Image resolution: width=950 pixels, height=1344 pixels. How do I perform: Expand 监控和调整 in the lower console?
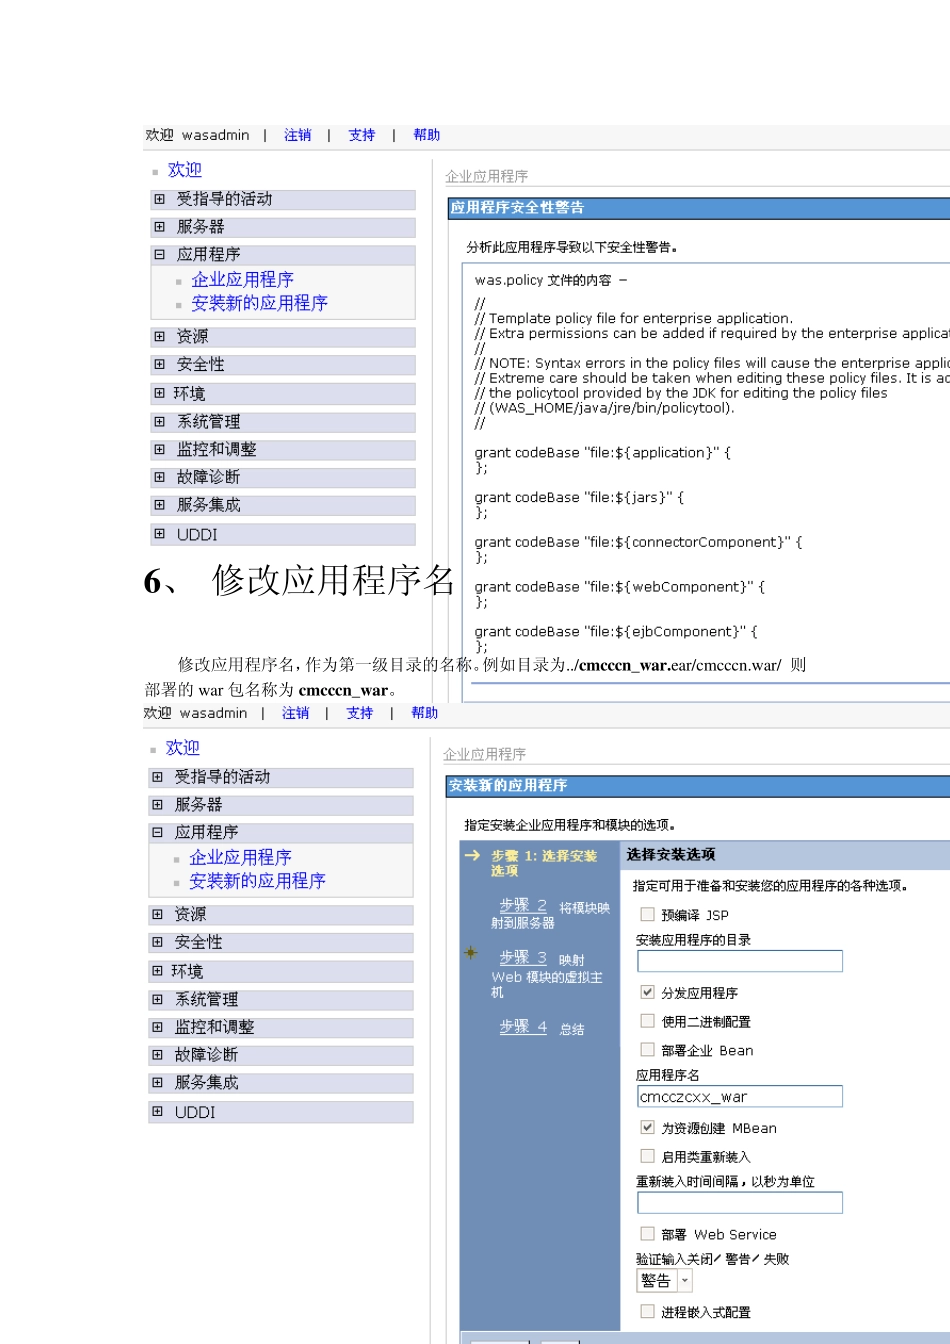pyautogui.click(x=158, y=1027)
